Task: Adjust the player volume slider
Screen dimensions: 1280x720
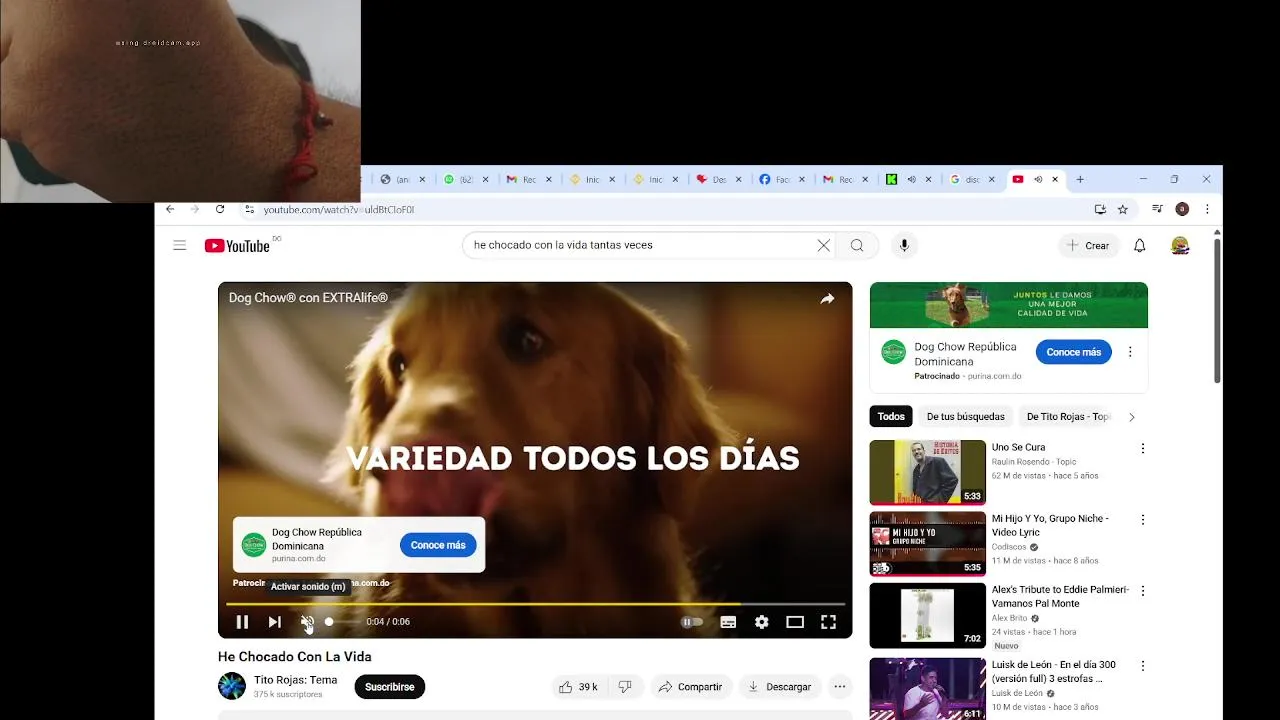Action: pos(342,622)
